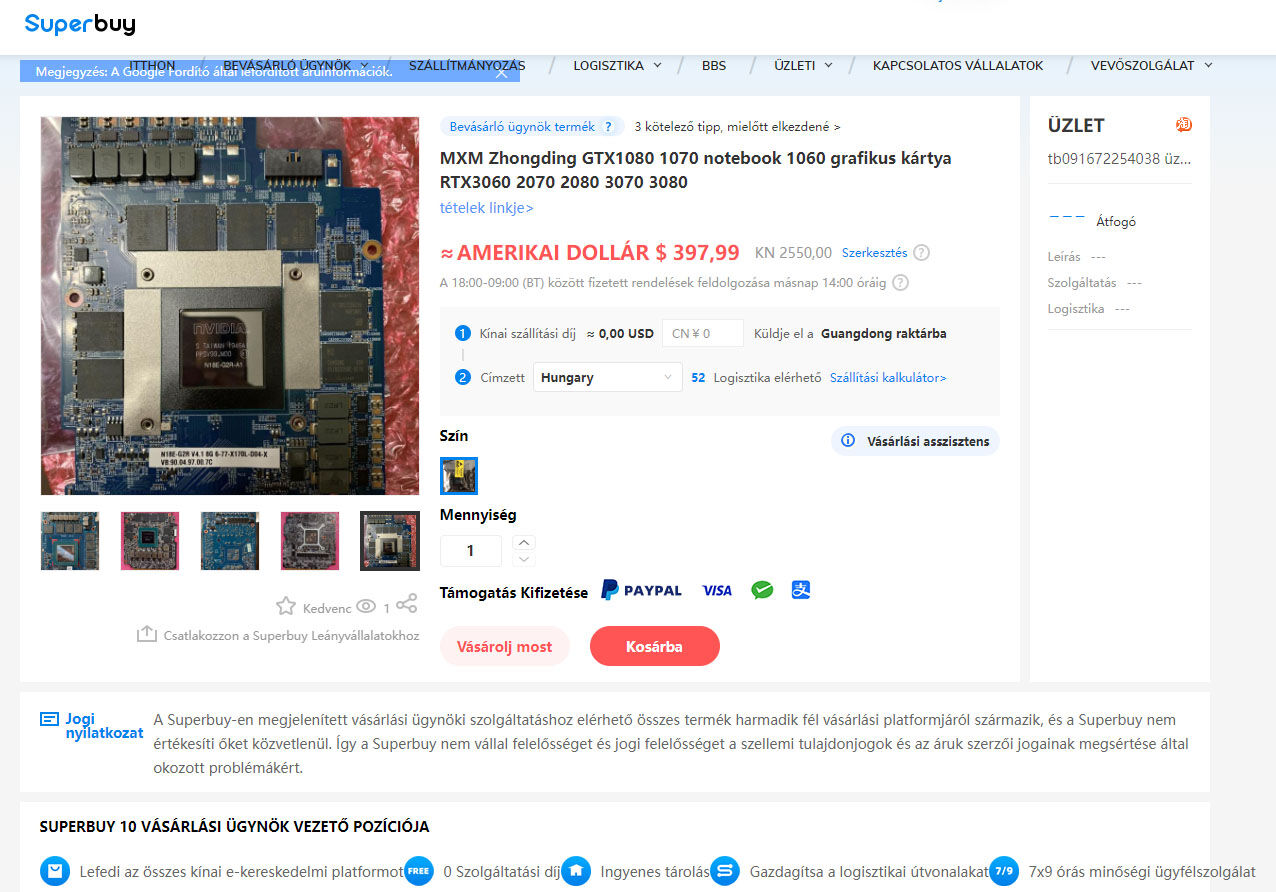Select the first product thumbnail
The image size is (1276, 892).
(70, 541)
